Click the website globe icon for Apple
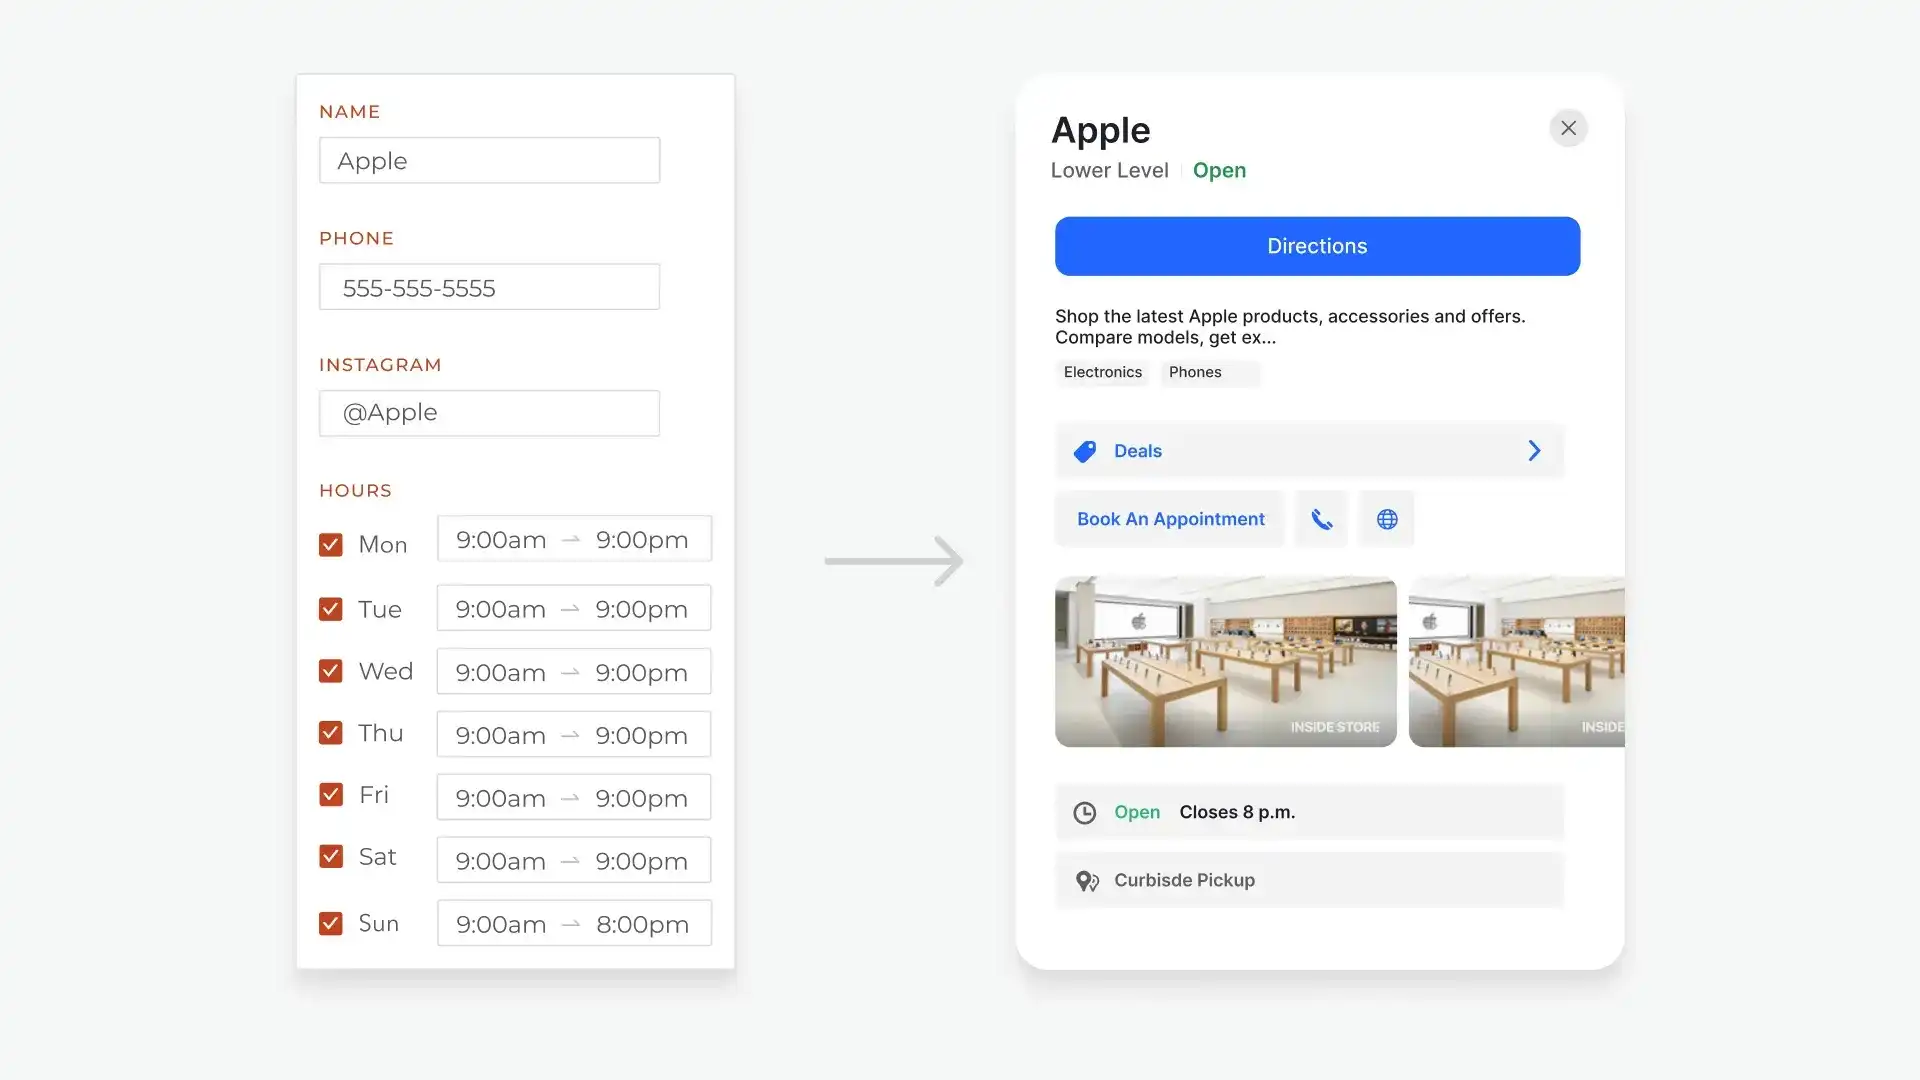Viewport: 1920px width, 1080px height. click(x=1386, y=517)
